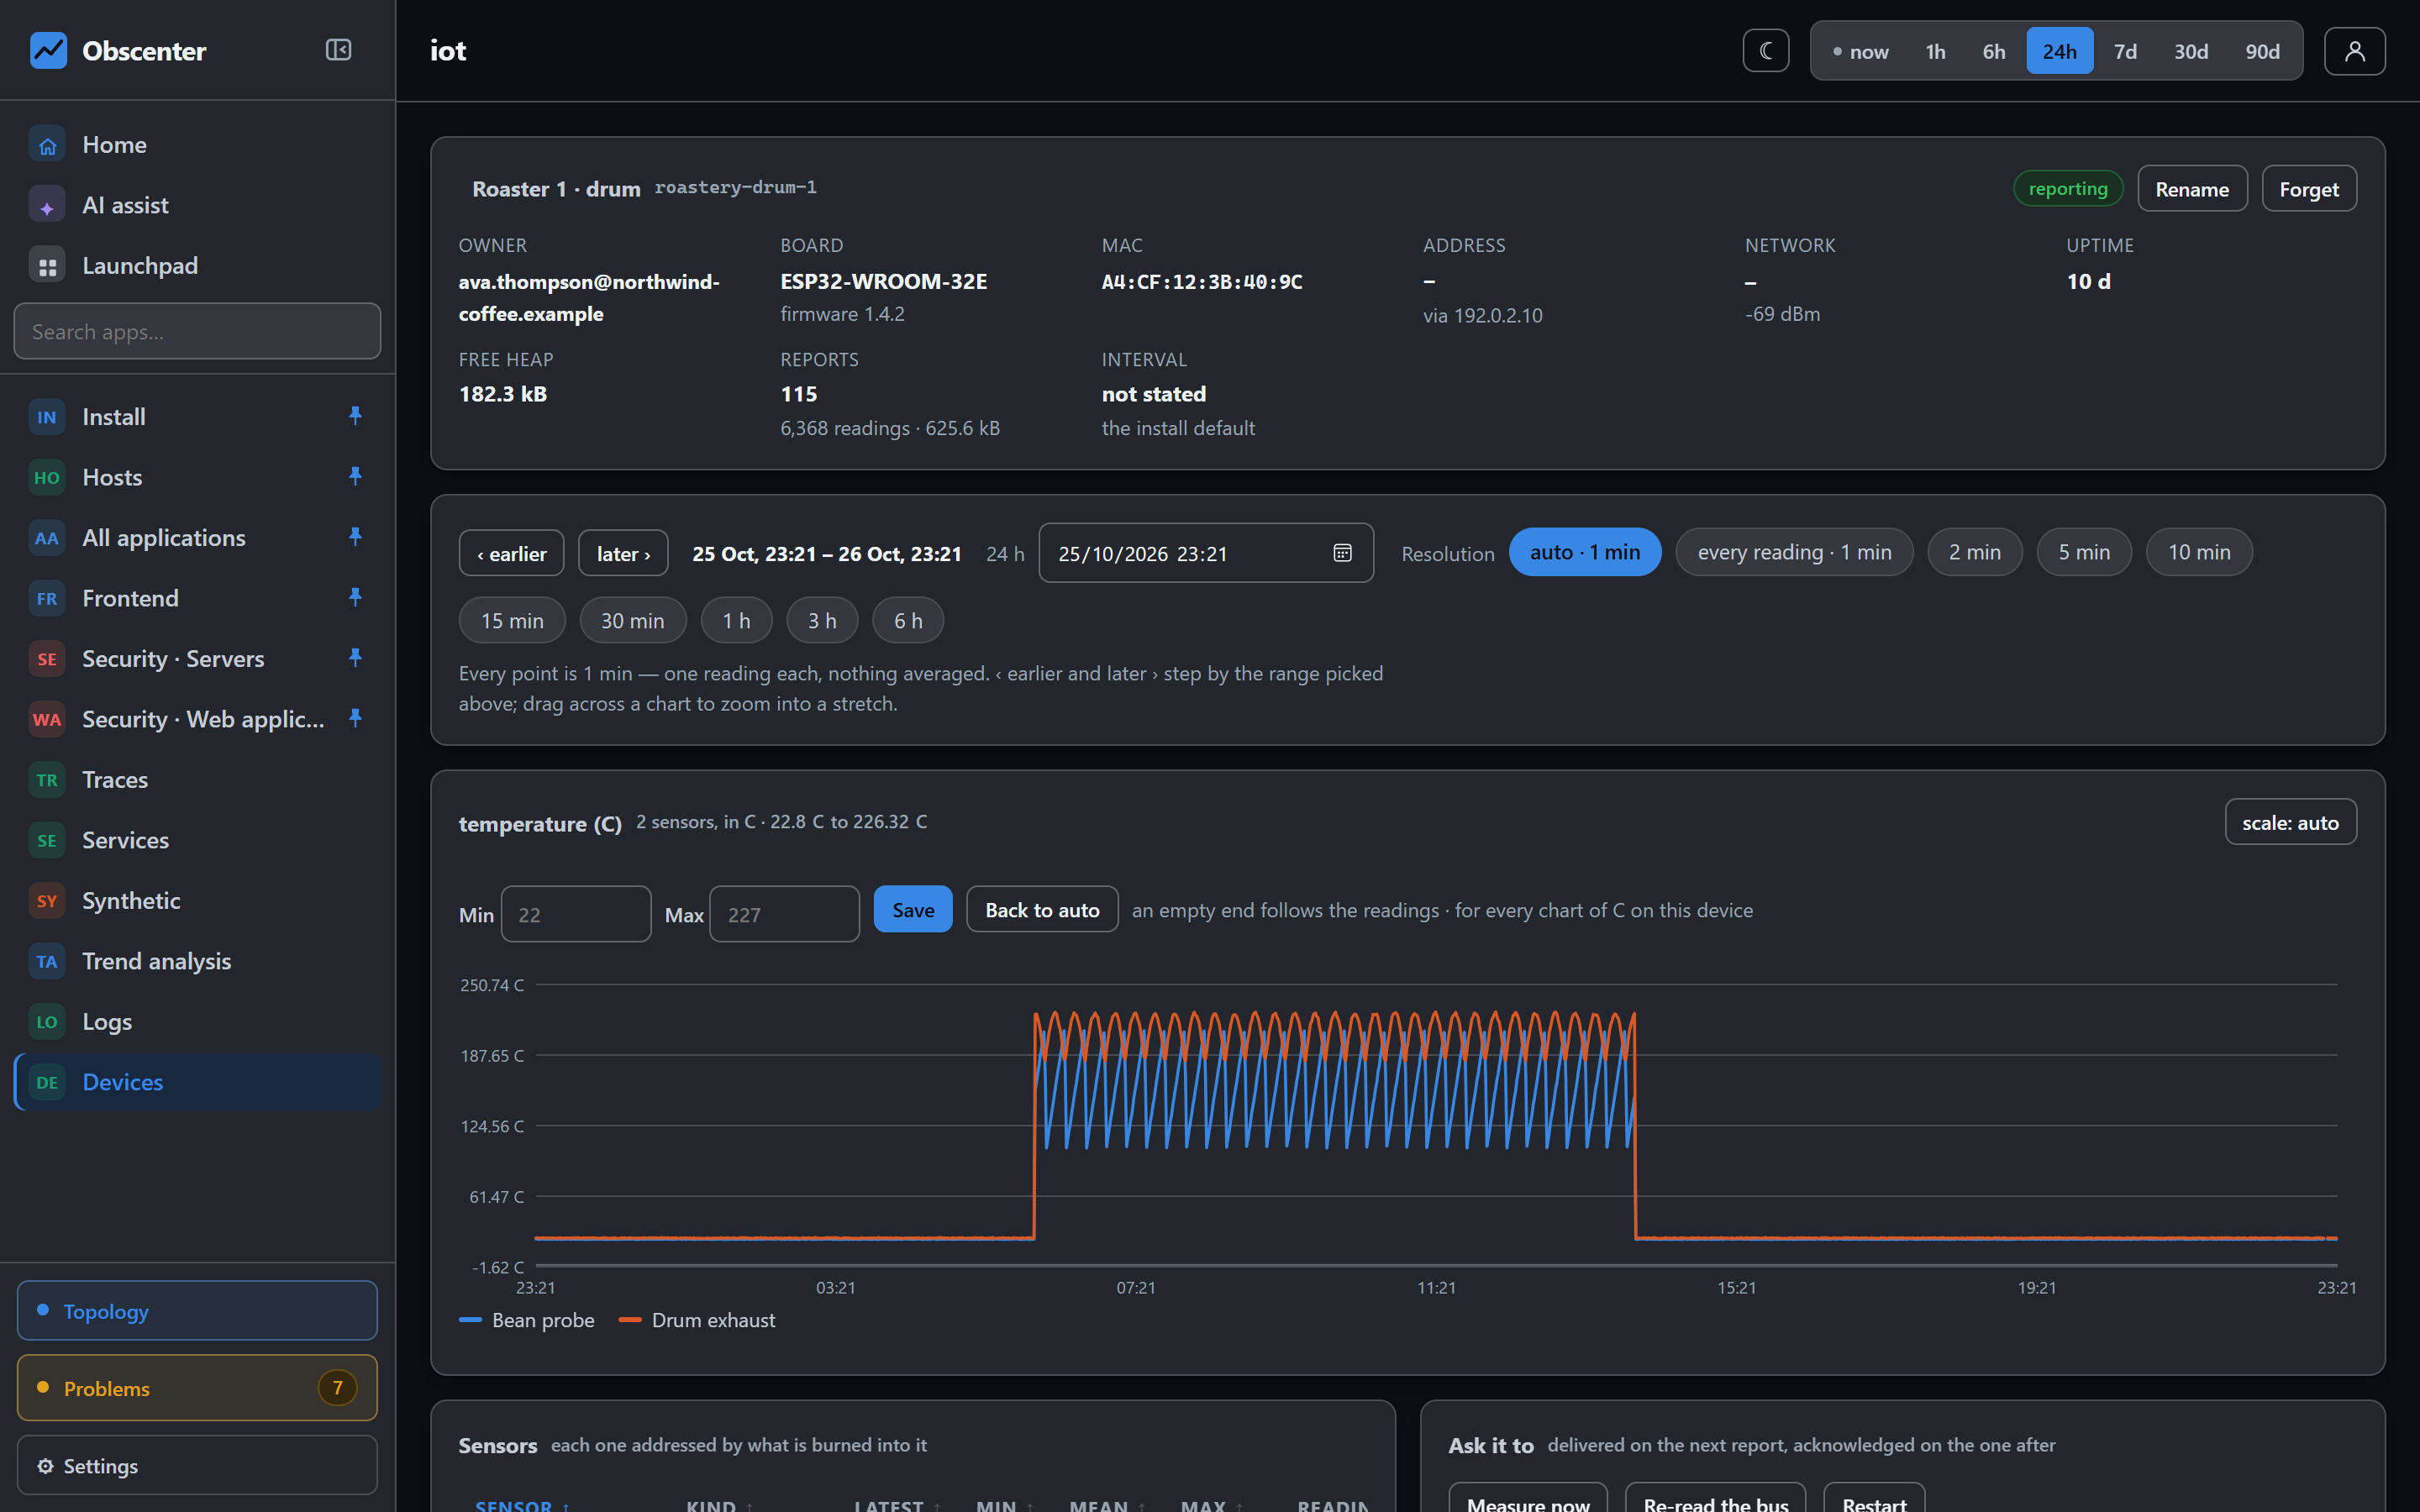Select 6 h resolution chip

tap(908, 621)
